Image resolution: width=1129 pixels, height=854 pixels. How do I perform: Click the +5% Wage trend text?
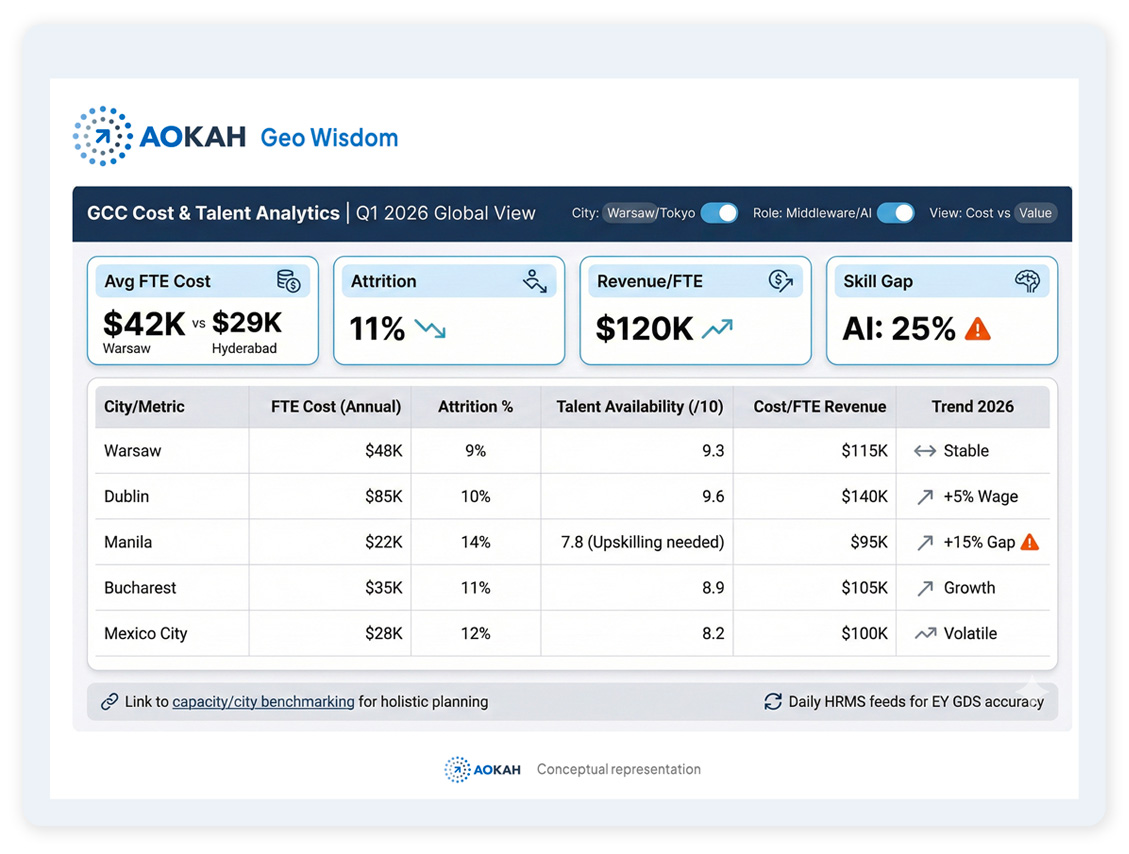coord(981,497)
